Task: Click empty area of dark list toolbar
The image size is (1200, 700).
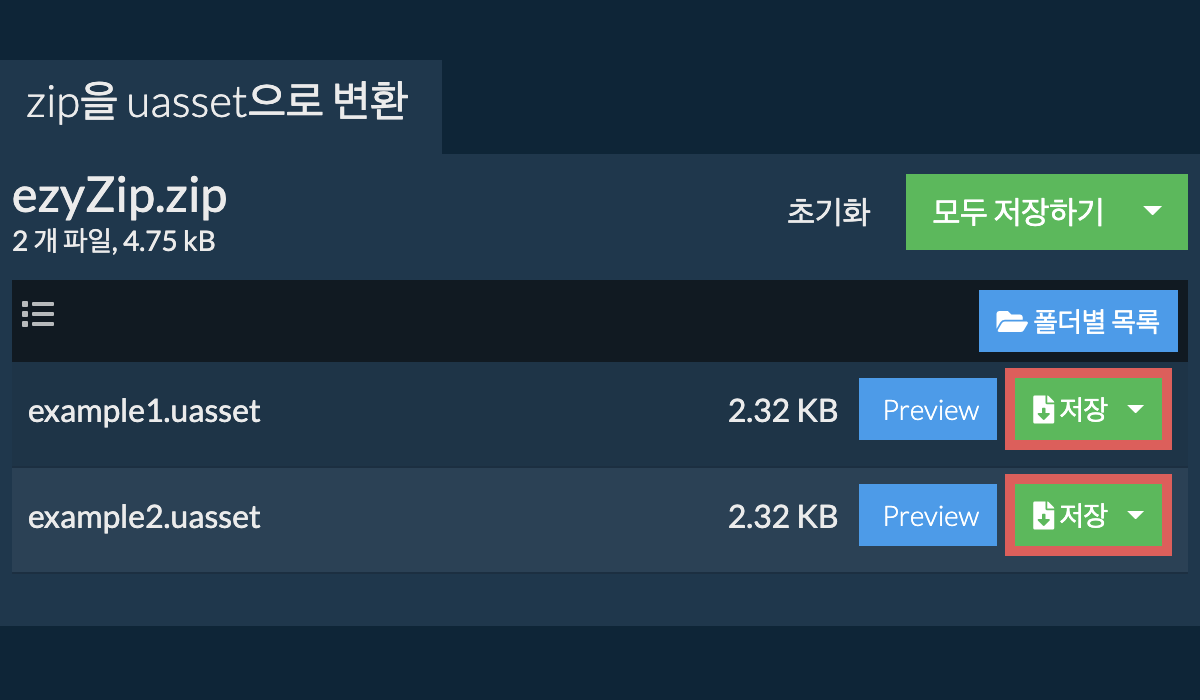Action: point(500,321)
